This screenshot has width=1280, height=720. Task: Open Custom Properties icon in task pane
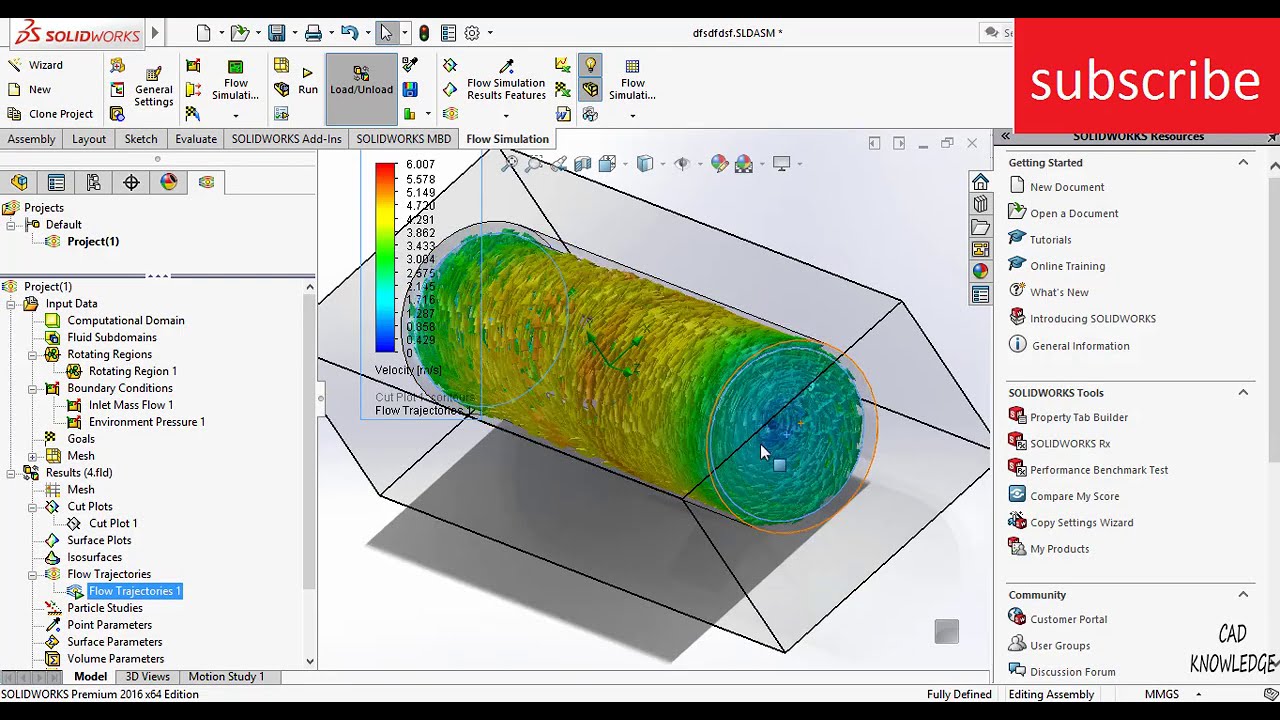980,295
